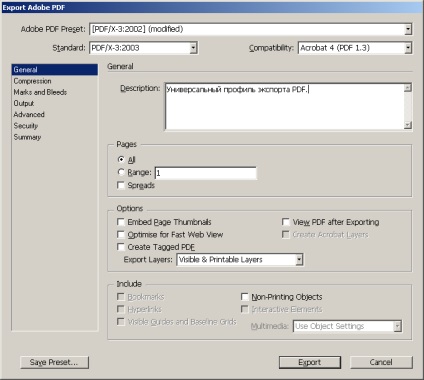
Task: Click the Export button
Action: [310, 362]
